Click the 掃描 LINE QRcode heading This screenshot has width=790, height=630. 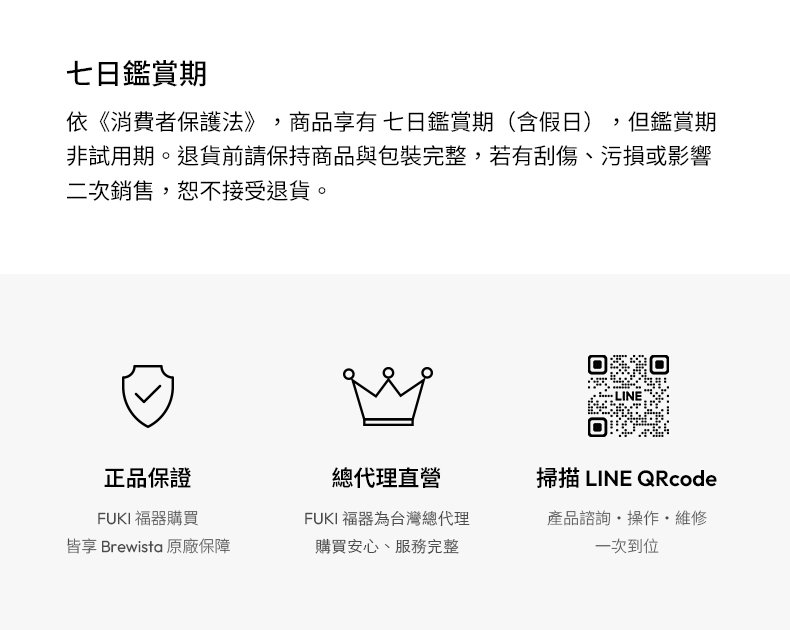tap(626, 478)
